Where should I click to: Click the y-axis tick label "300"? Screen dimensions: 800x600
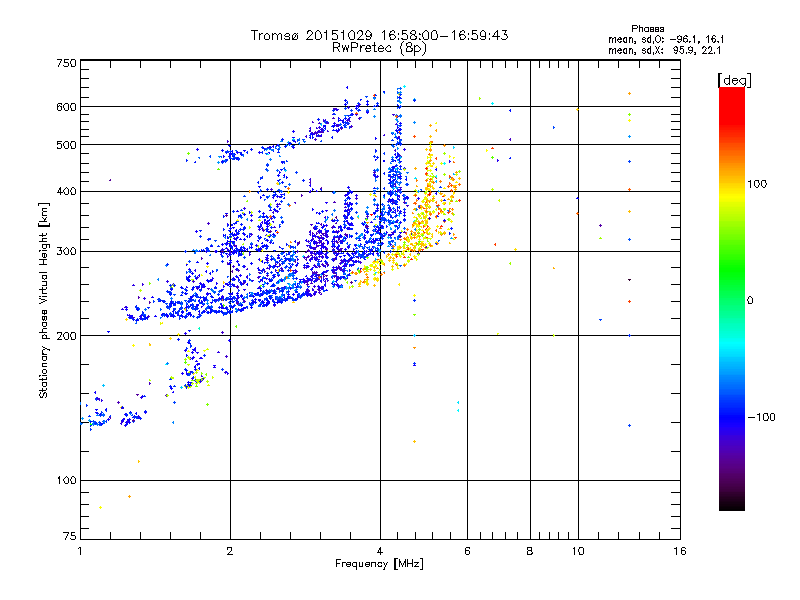click(x=67, y=252)
